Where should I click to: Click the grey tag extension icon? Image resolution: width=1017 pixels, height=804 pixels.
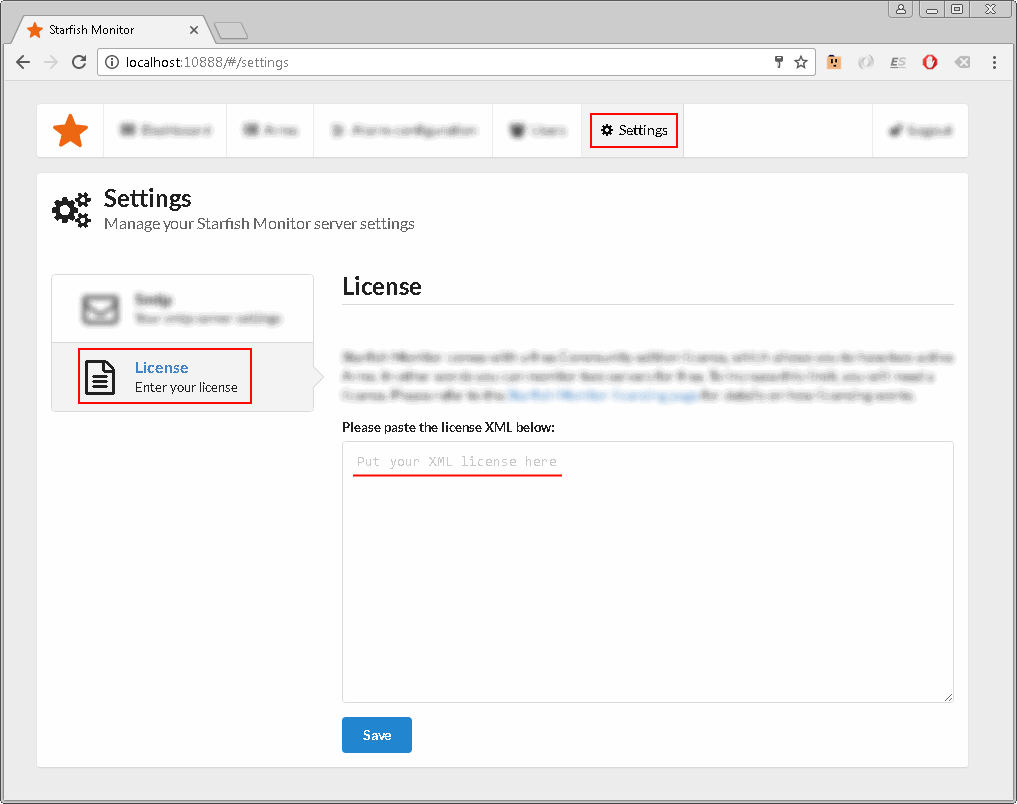[x=963, y=62]
